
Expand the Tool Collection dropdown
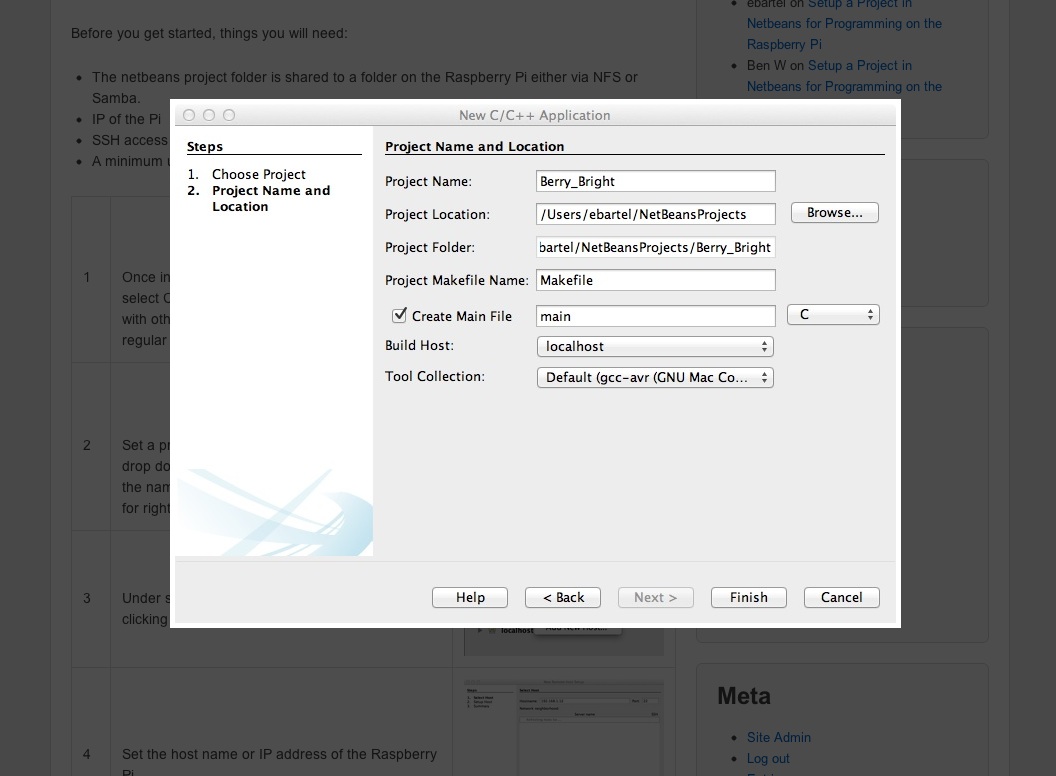pyautogui.click(x=655, y=377)
